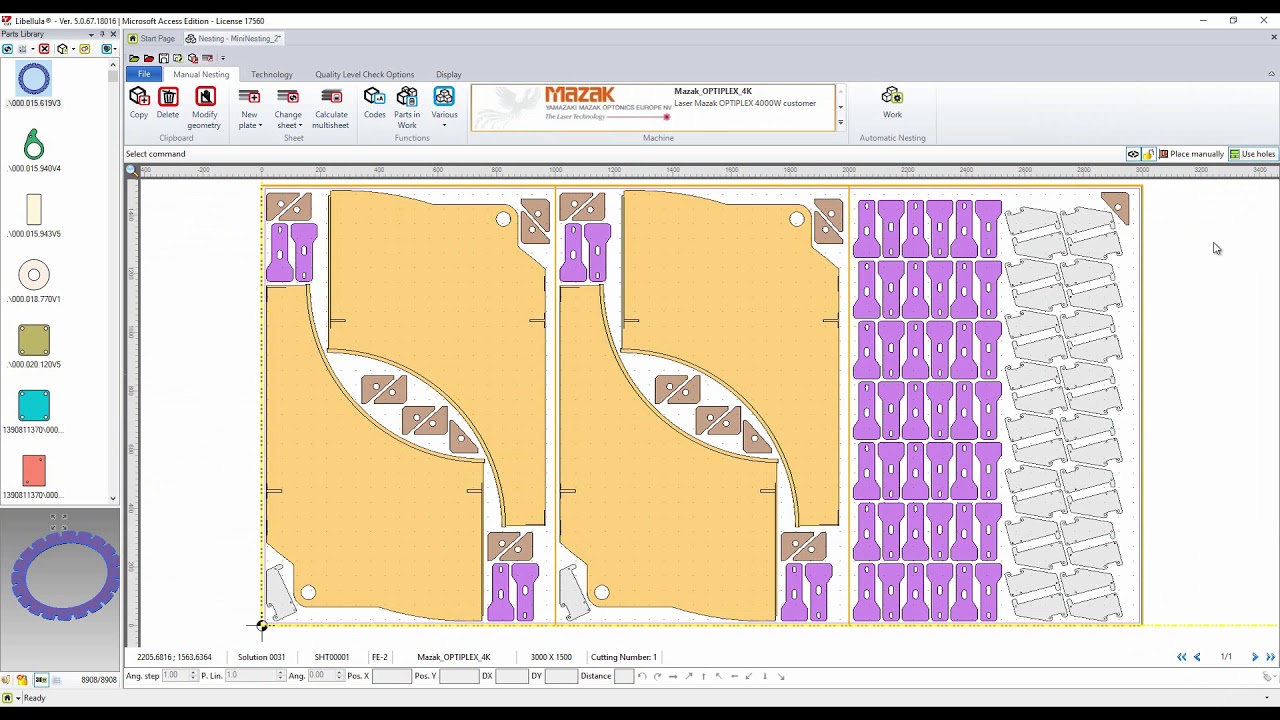
Task: Select part 000.018.770V1 thumbnail
Action: point(34,275)
